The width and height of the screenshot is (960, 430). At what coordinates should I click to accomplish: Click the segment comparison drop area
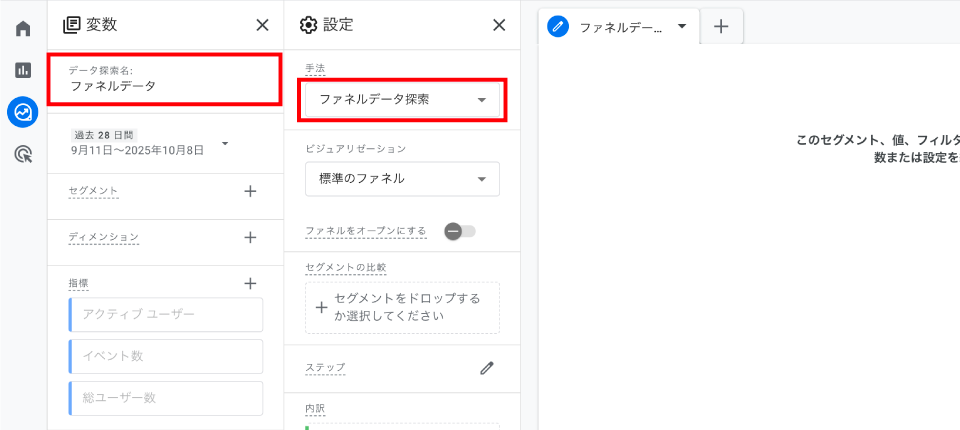click(x=402, y=307)
